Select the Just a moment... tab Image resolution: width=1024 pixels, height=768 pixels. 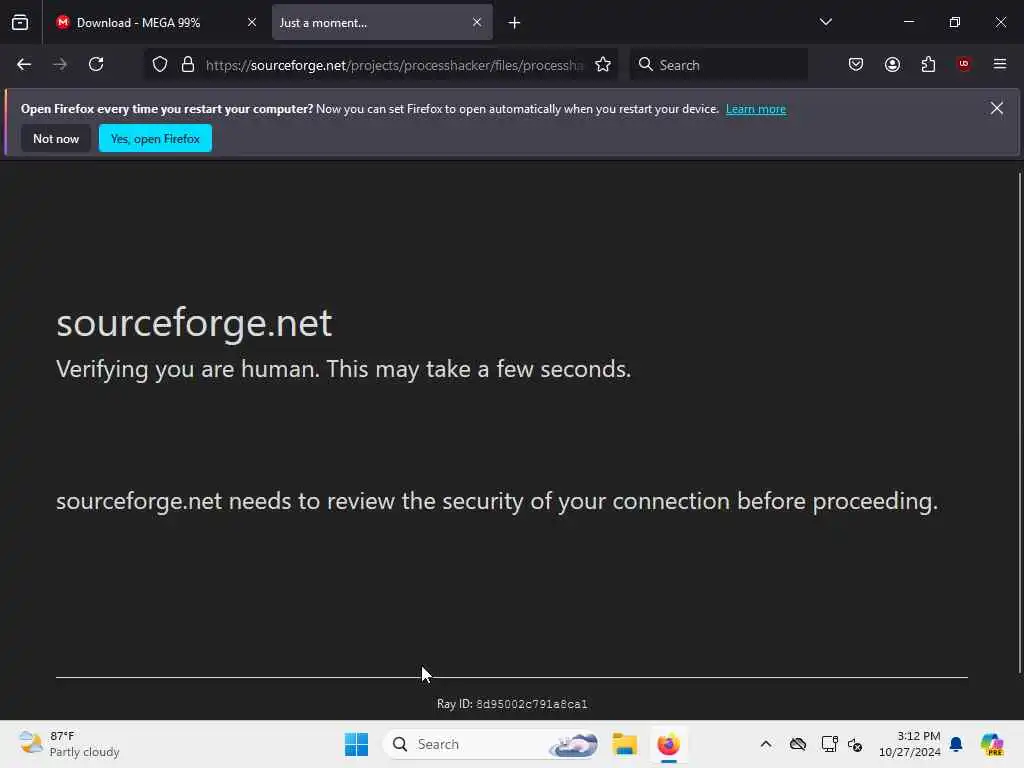coord(383,22)
